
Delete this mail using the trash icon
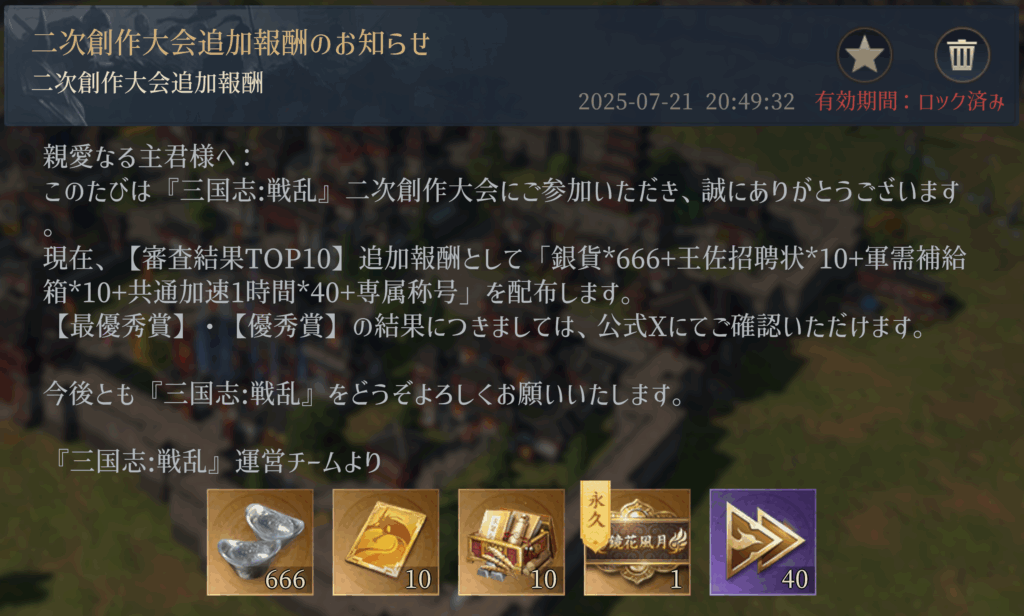pos(962,54)
